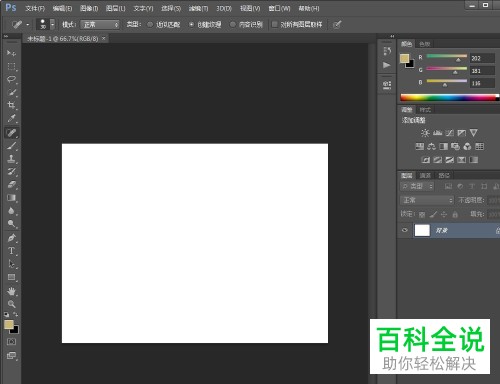Expand the collapsed panel dock arrows
Image resolution: width=500 pixels, height=384 pixels.
(x=392, y=36)
